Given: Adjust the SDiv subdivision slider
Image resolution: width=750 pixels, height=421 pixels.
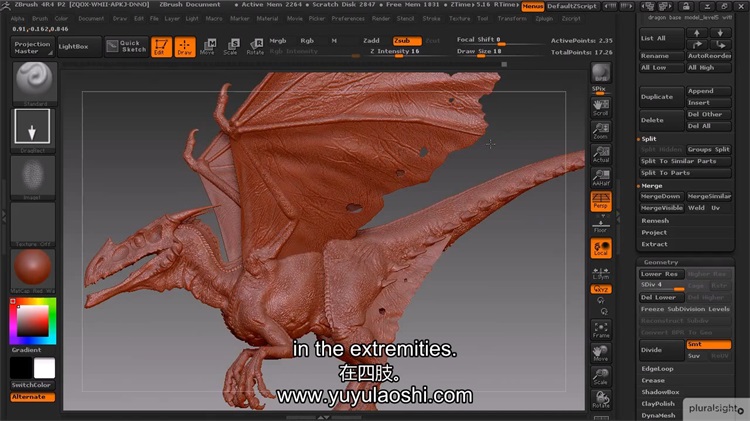Looking at the screenshot, I should (662, 286).
